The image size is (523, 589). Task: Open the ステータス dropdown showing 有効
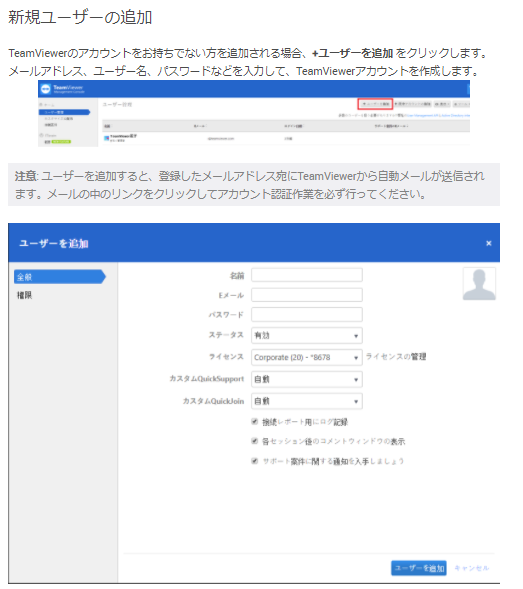307,335
